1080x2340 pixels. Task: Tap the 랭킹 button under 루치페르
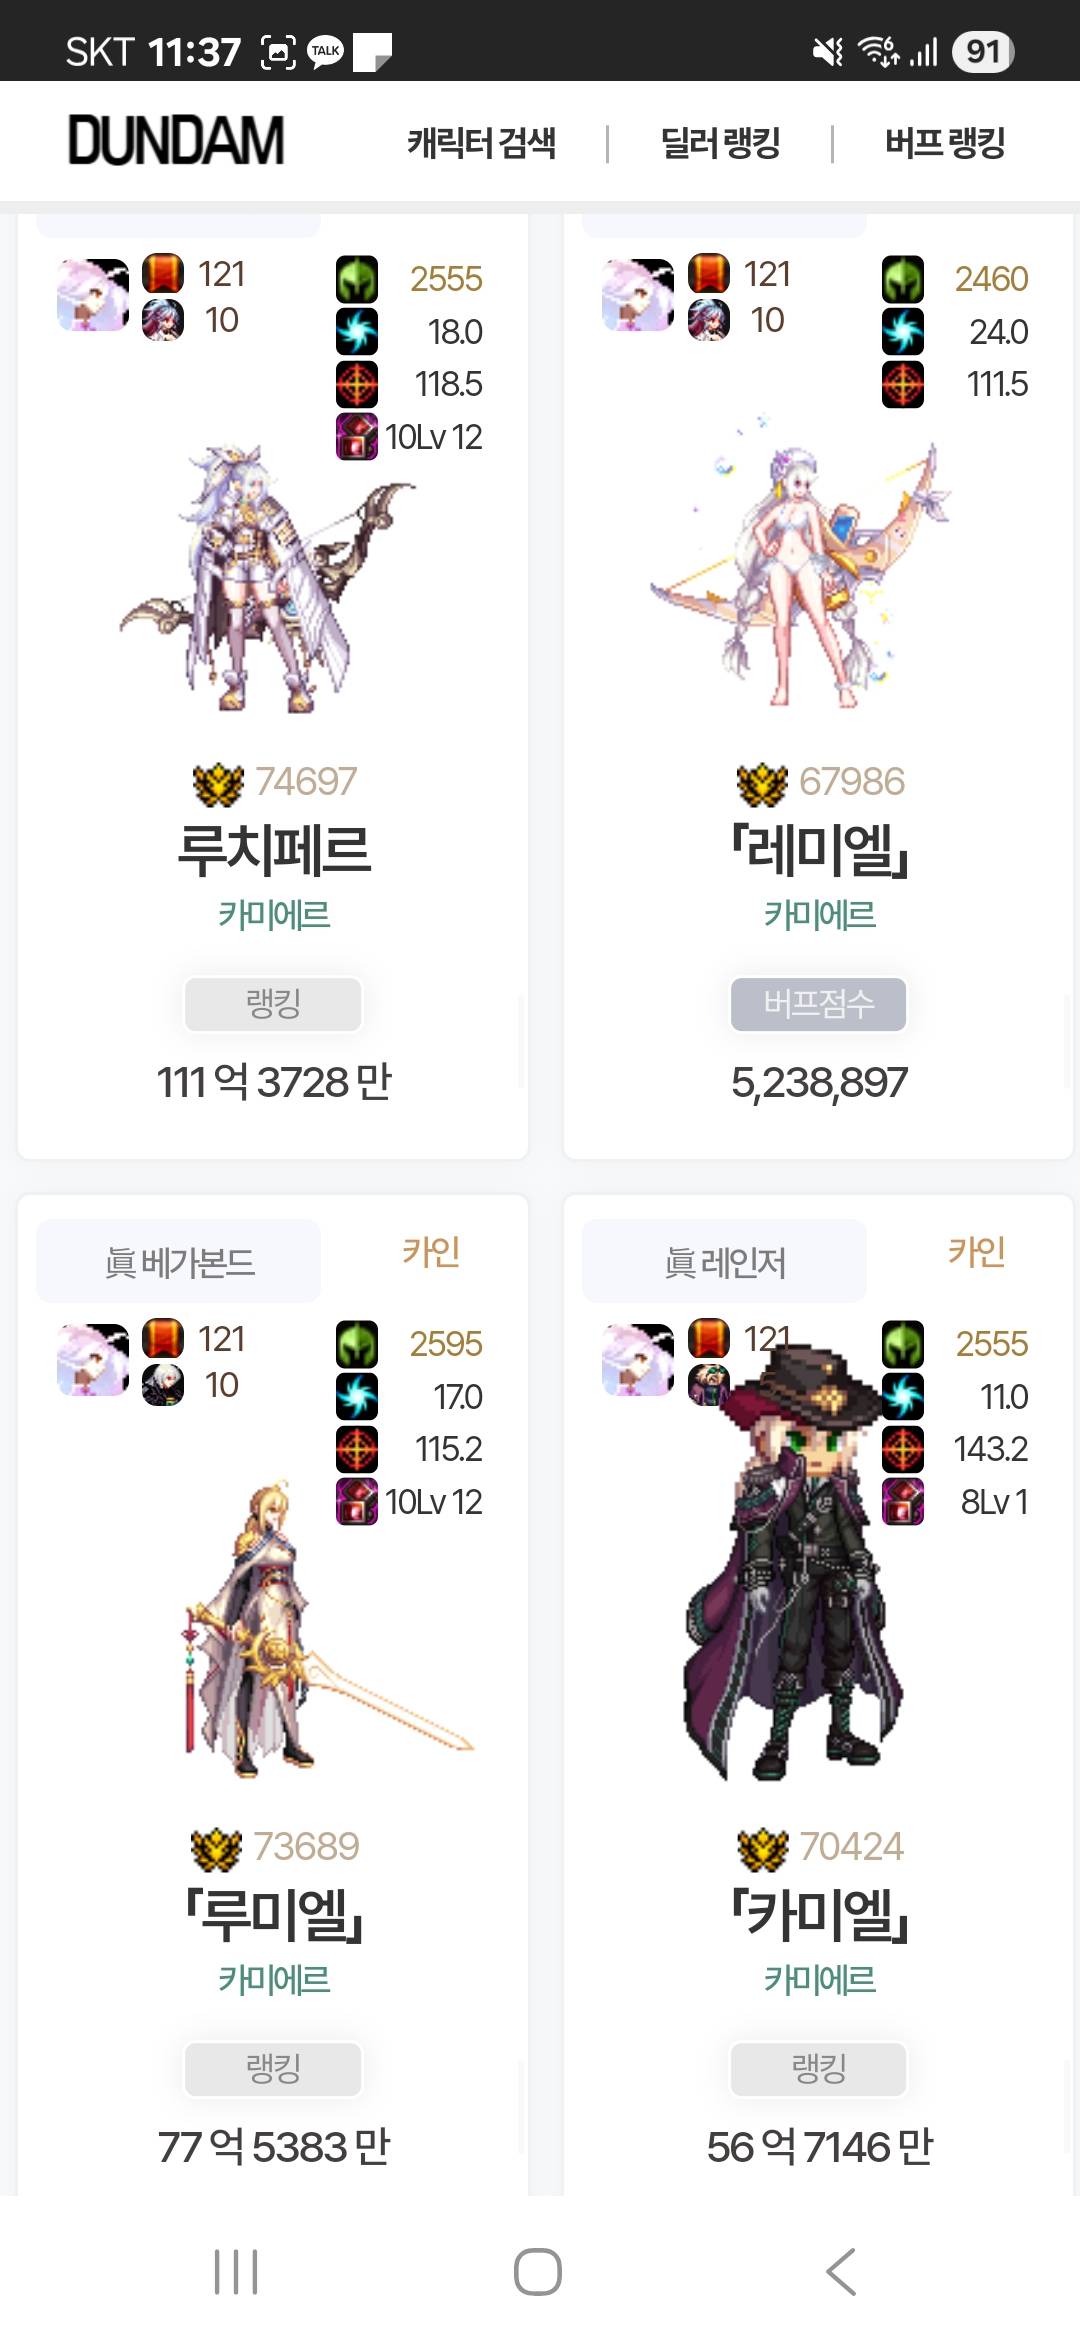[273, 1003]
